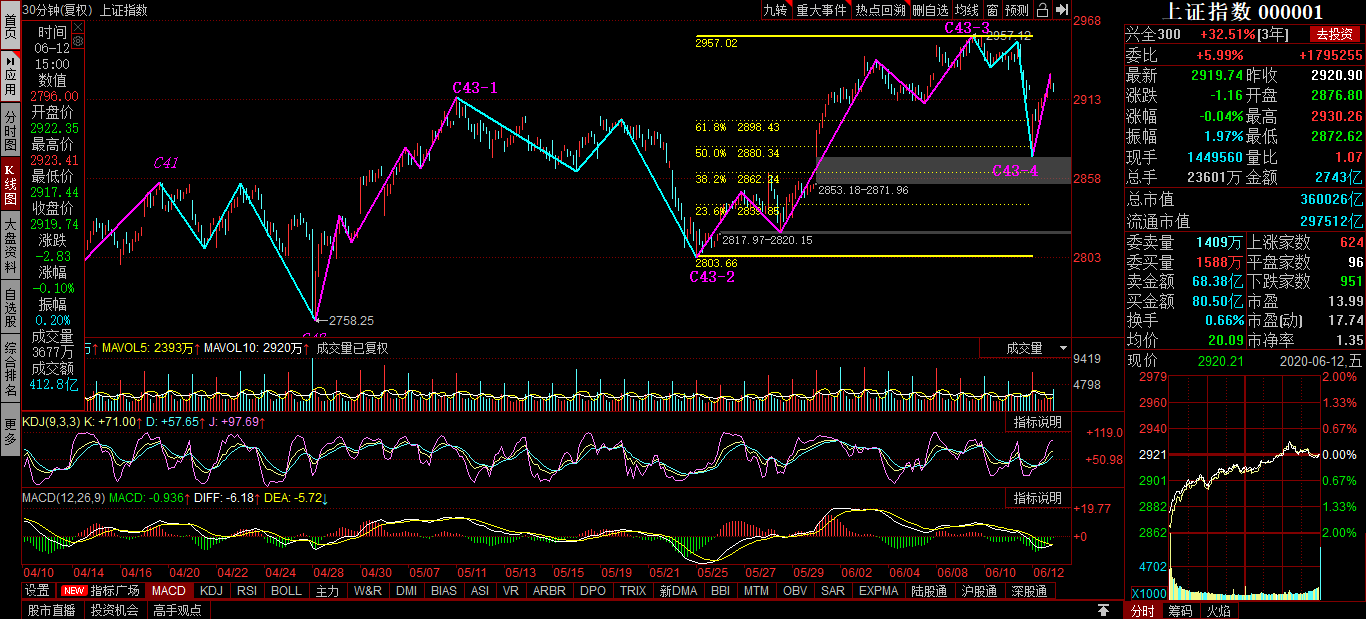Click the 窗 window layout tool
Screen dimensions: 1366x619
pyautogui.click(x=991, y=10)
